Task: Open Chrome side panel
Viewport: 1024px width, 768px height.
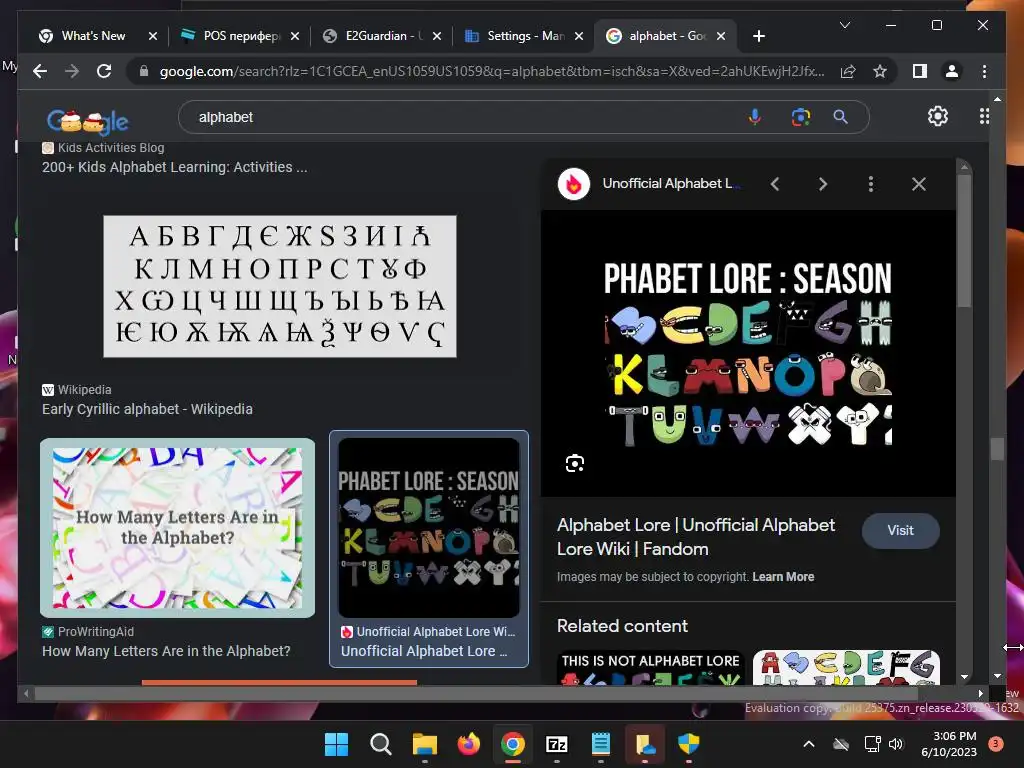Action: 920,71
